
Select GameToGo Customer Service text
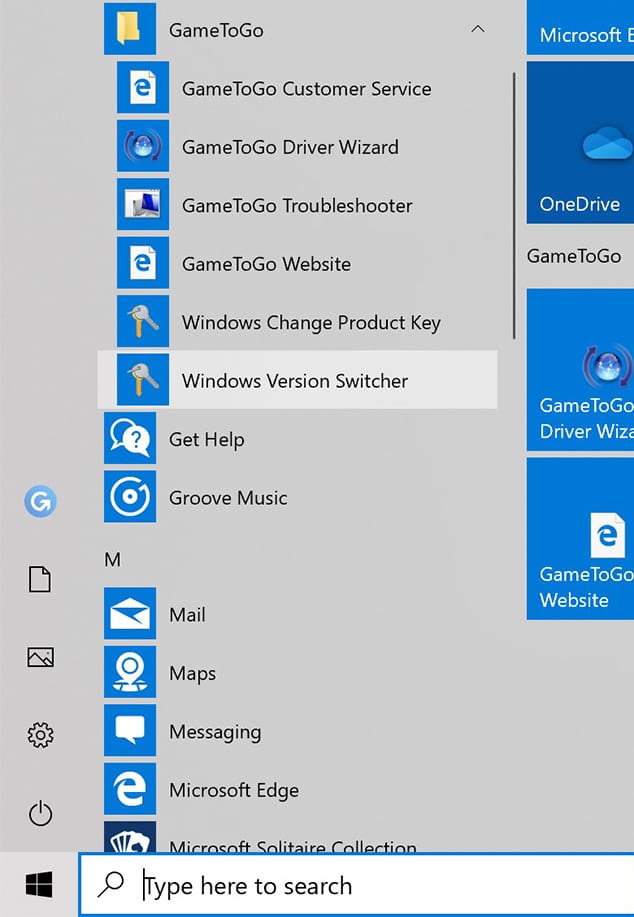click(306, 88)
